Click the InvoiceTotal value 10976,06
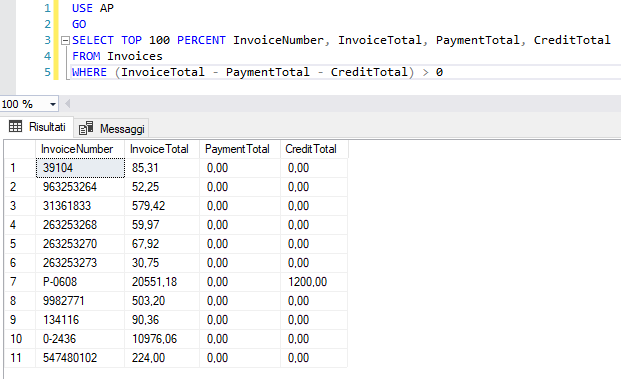The image size is (621, 379). coord(162,339)
